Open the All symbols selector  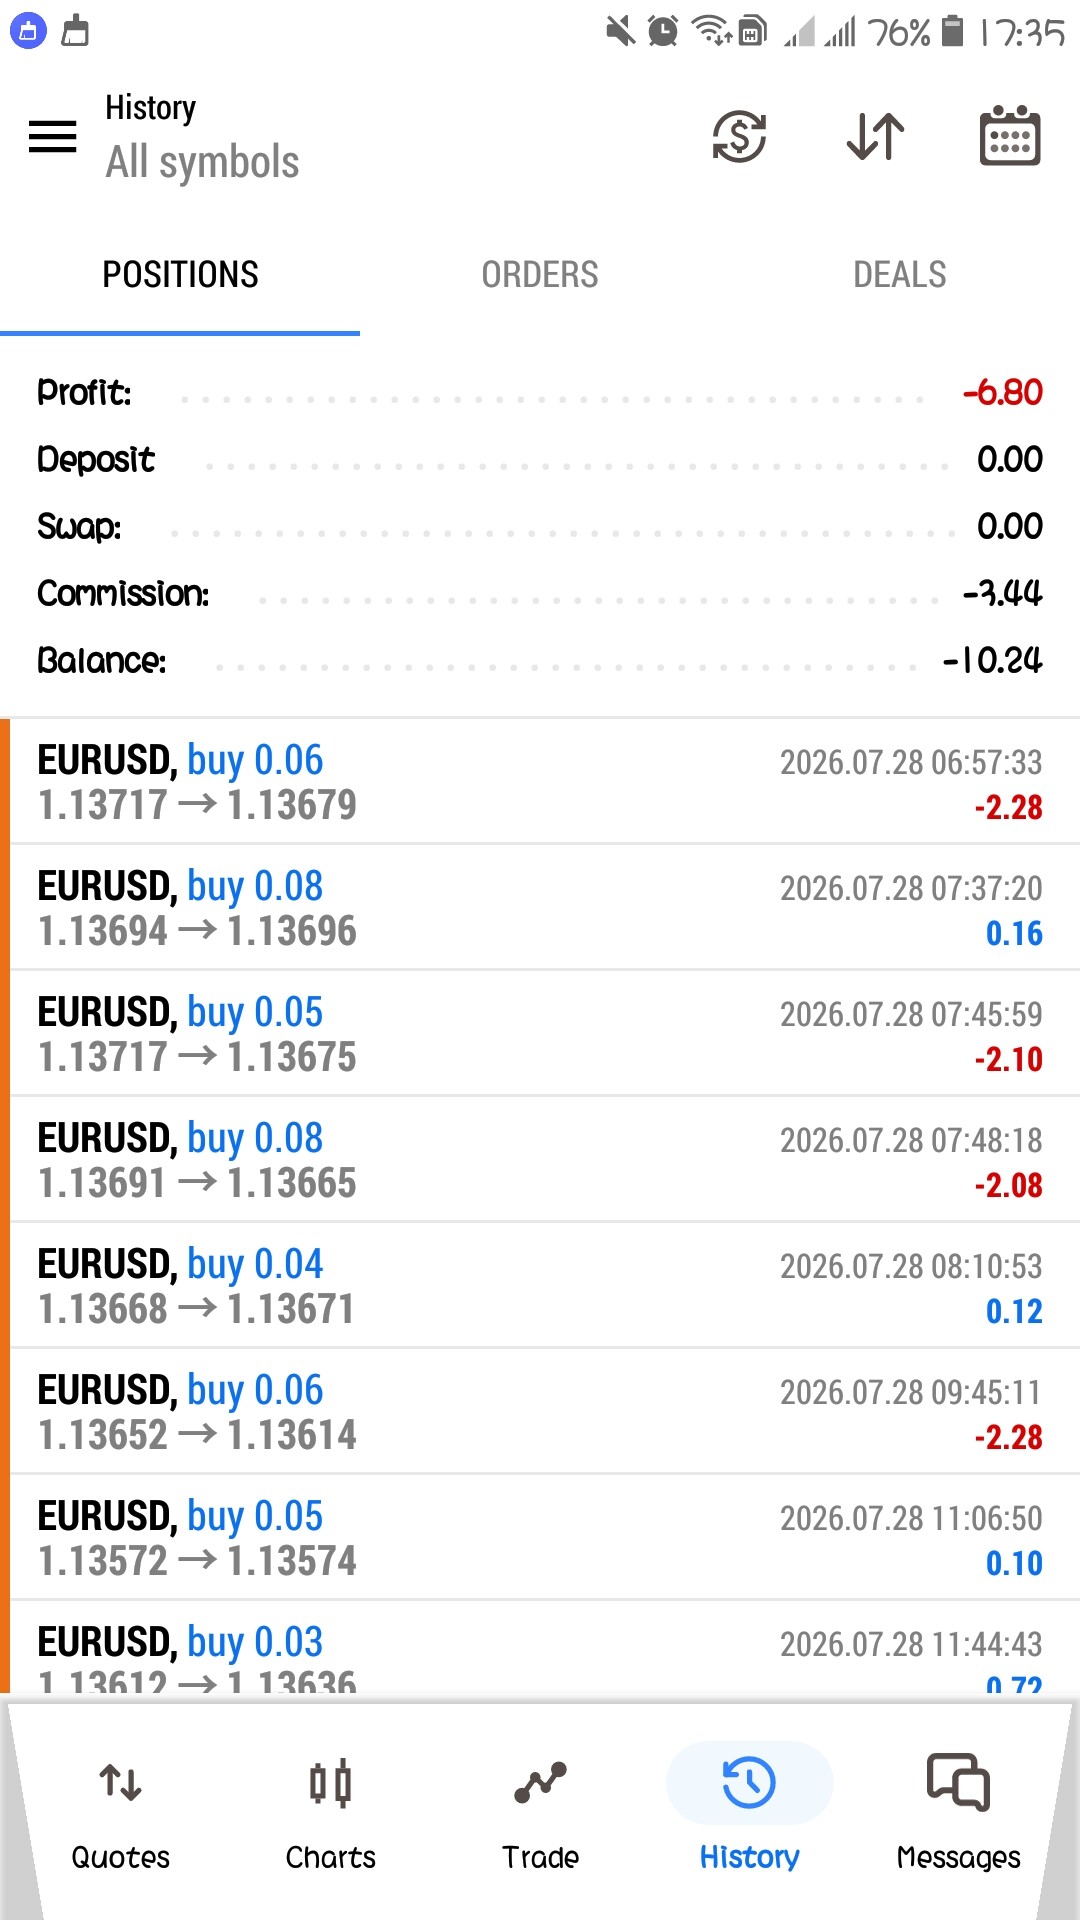(202, 162)
